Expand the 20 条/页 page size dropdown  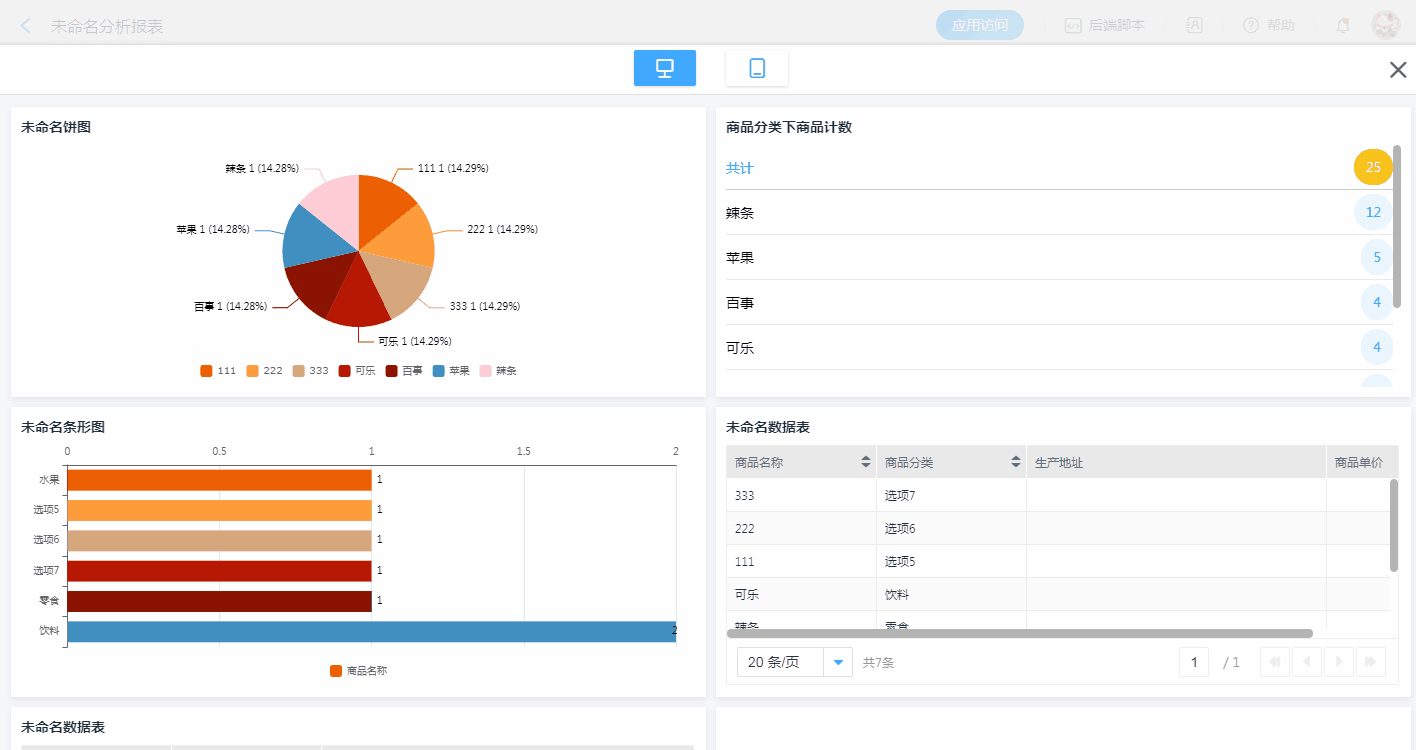pos(837,662)
